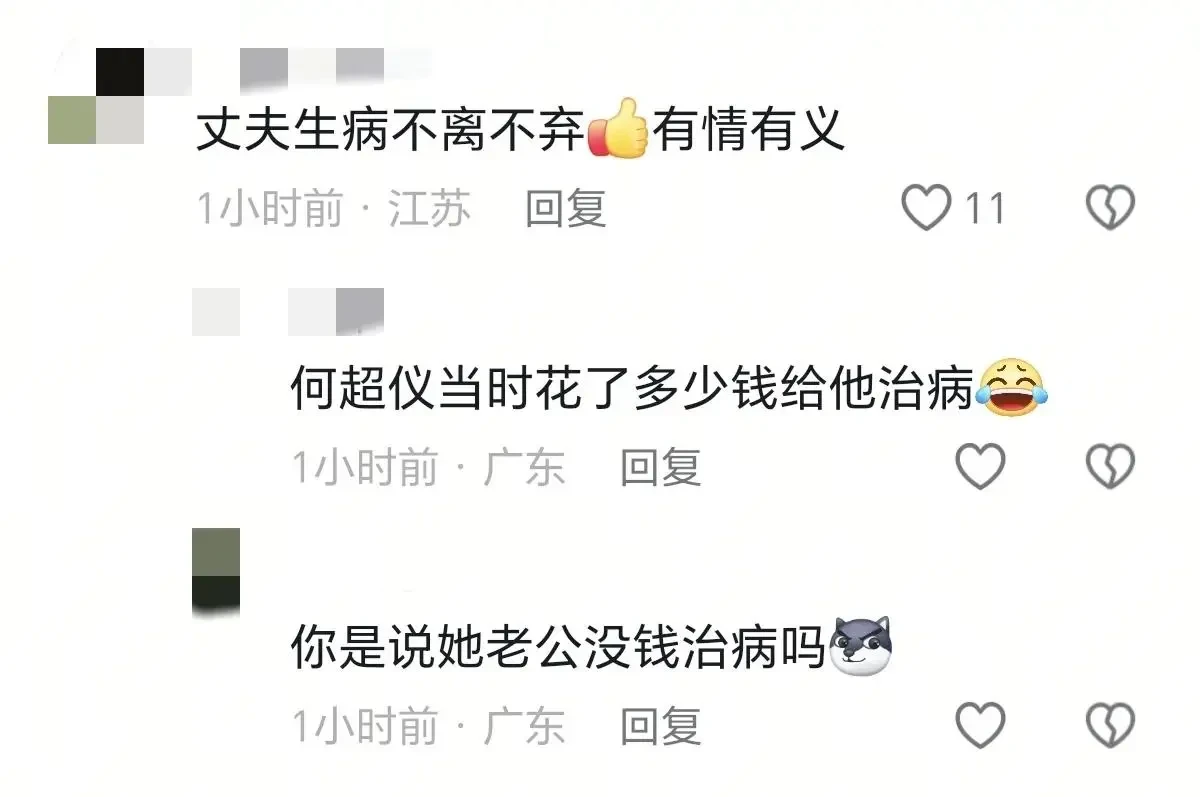Viewport: 1200px width, 797px height.
Task: Open avatar of the 何超仪 comment's author
Action: (x=216, y=312)
